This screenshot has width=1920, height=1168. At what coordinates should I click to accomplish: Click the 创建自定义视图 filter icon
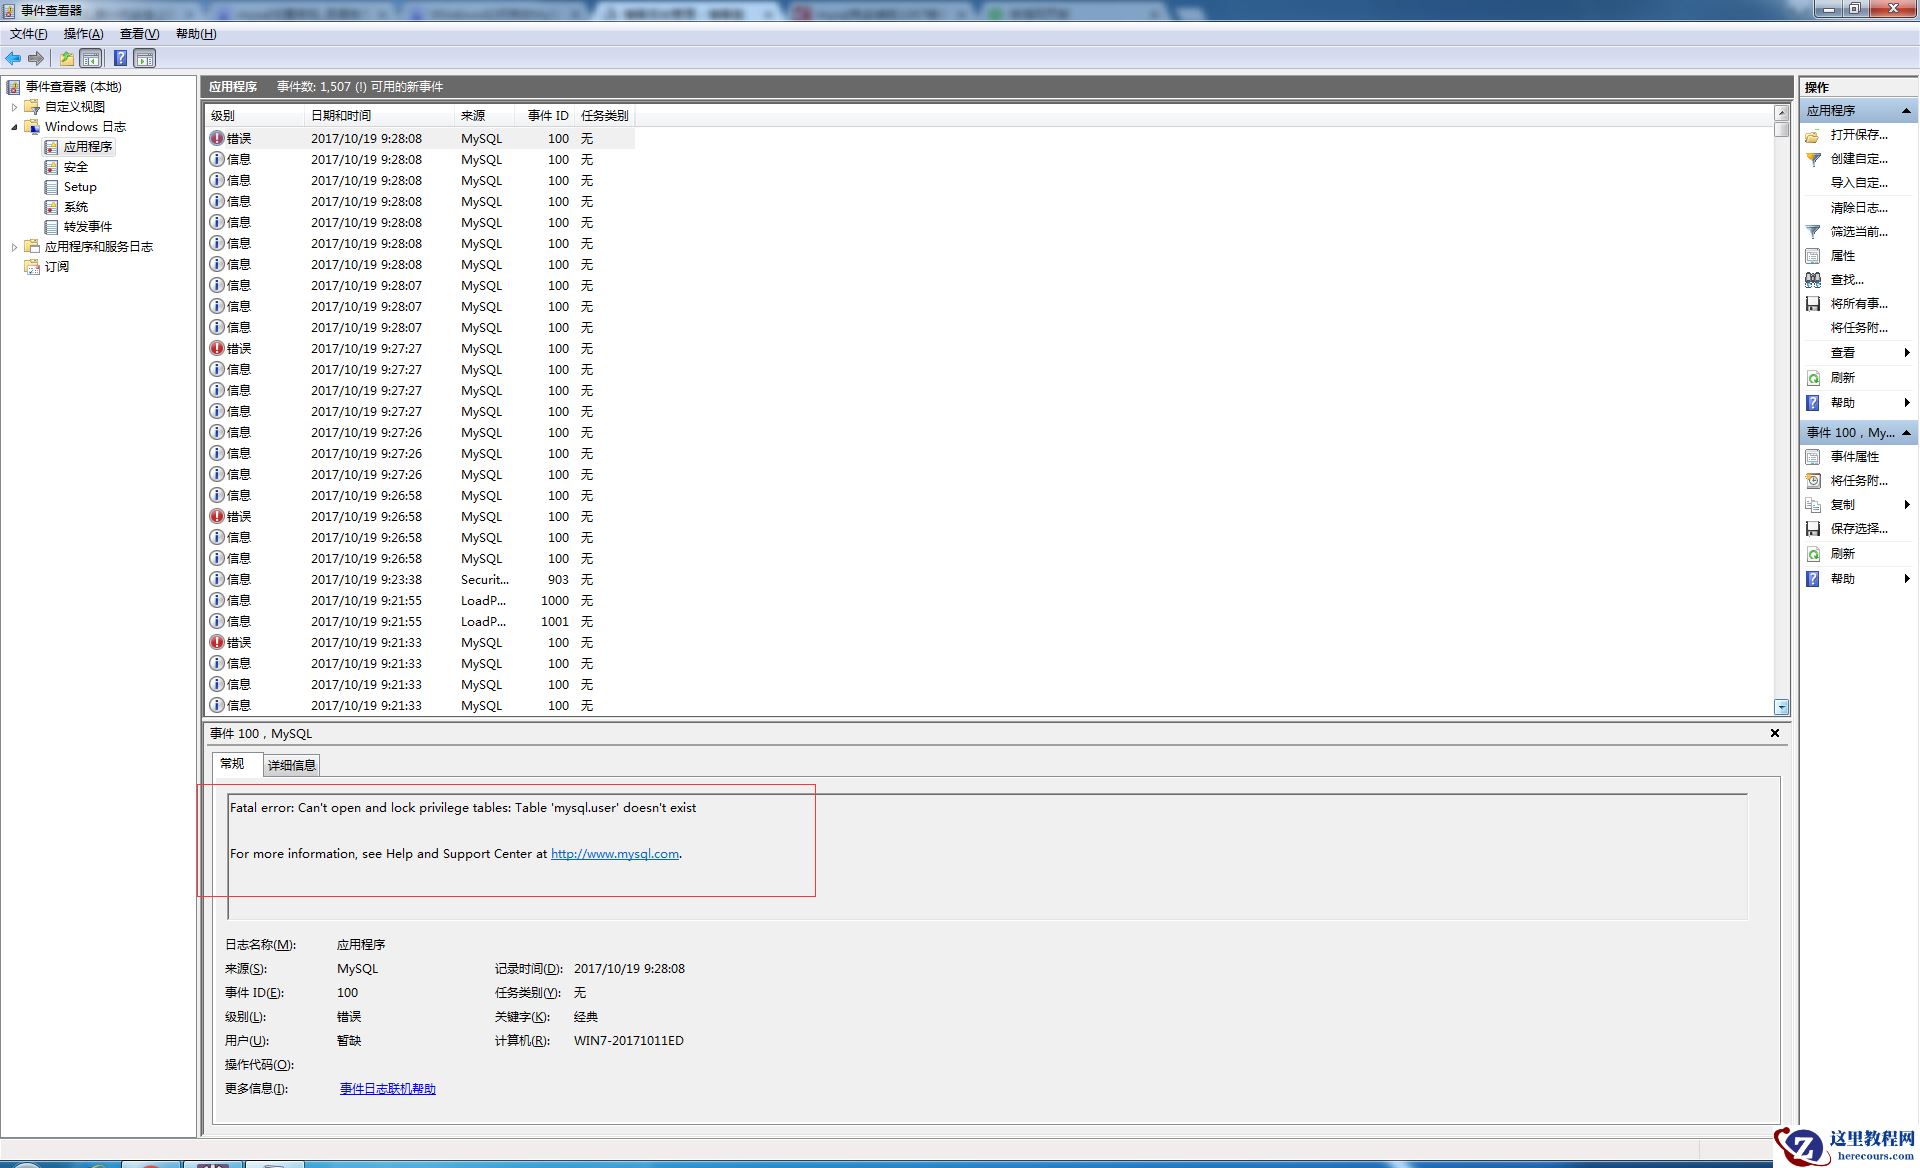click(x=1814, y=159)
